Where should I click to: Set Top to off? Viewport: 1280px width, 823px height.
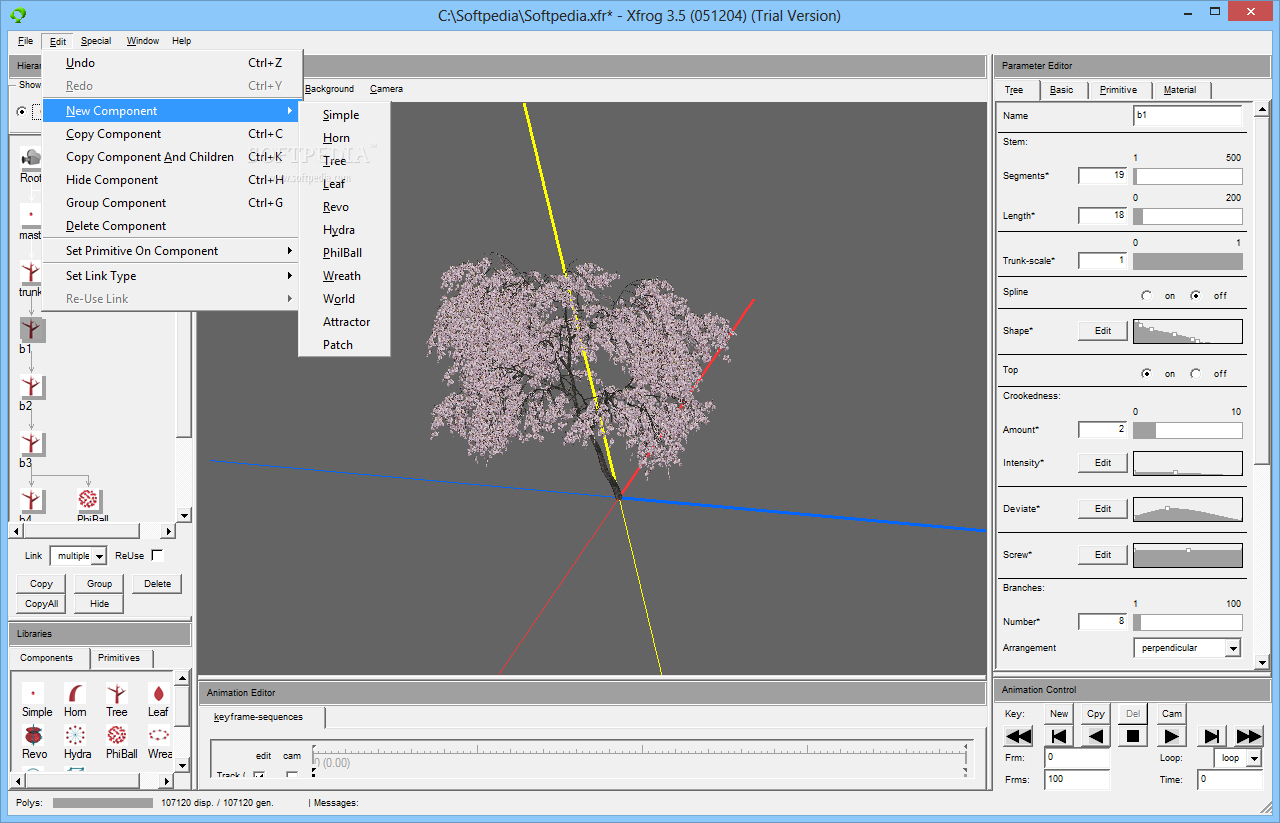[1196, 374]
